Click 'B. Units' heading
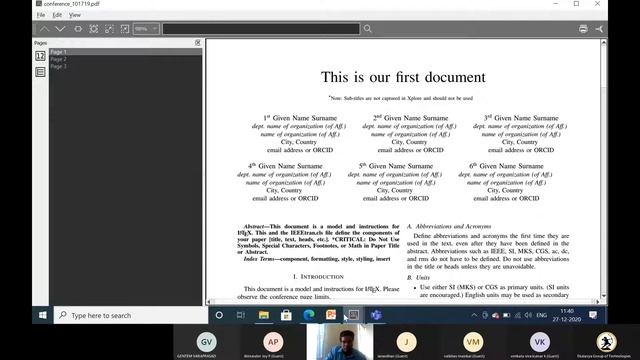This screenshot has height=360, width=640. [x=418, y=278]
